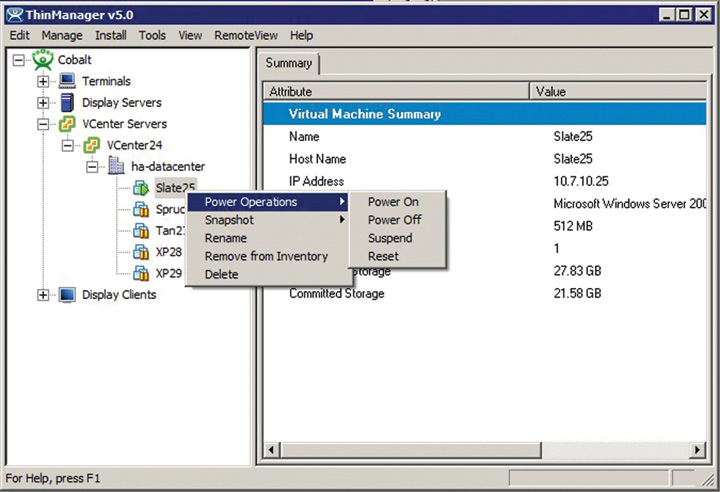Select Power Operations in context menu
Viewport: 720px width, 492px height.
click(267, 202)
